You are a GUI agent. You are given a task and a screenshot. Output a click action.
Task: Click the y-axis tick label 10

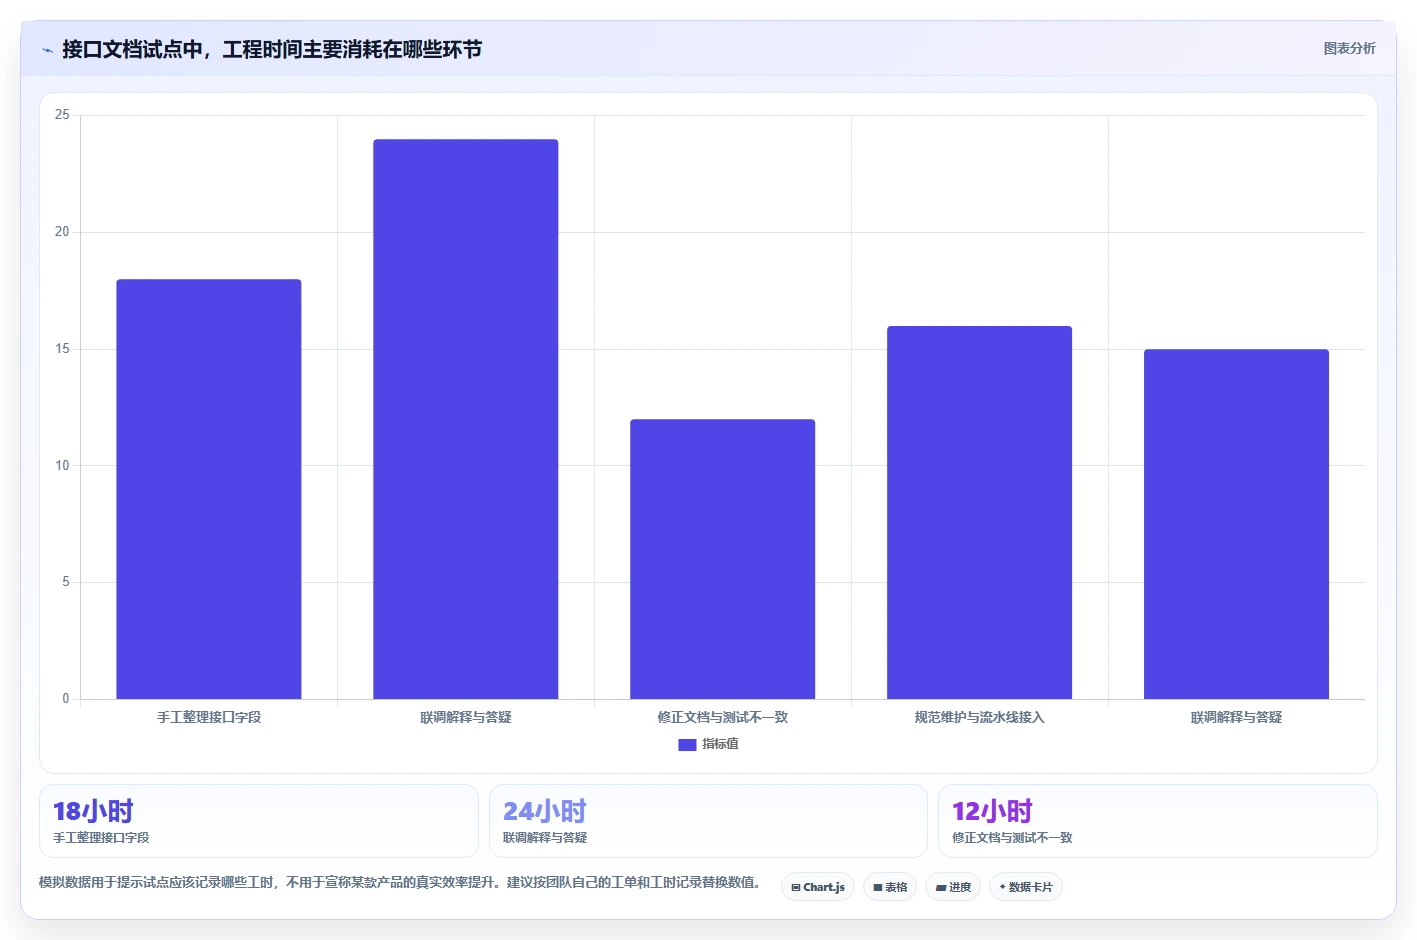[63, 466]
